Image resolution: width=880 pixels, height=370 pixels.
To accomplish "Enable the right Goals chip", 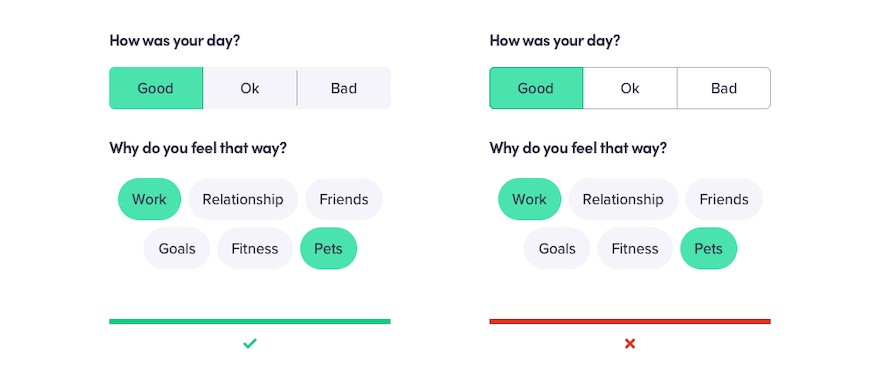I will point(557,249).
